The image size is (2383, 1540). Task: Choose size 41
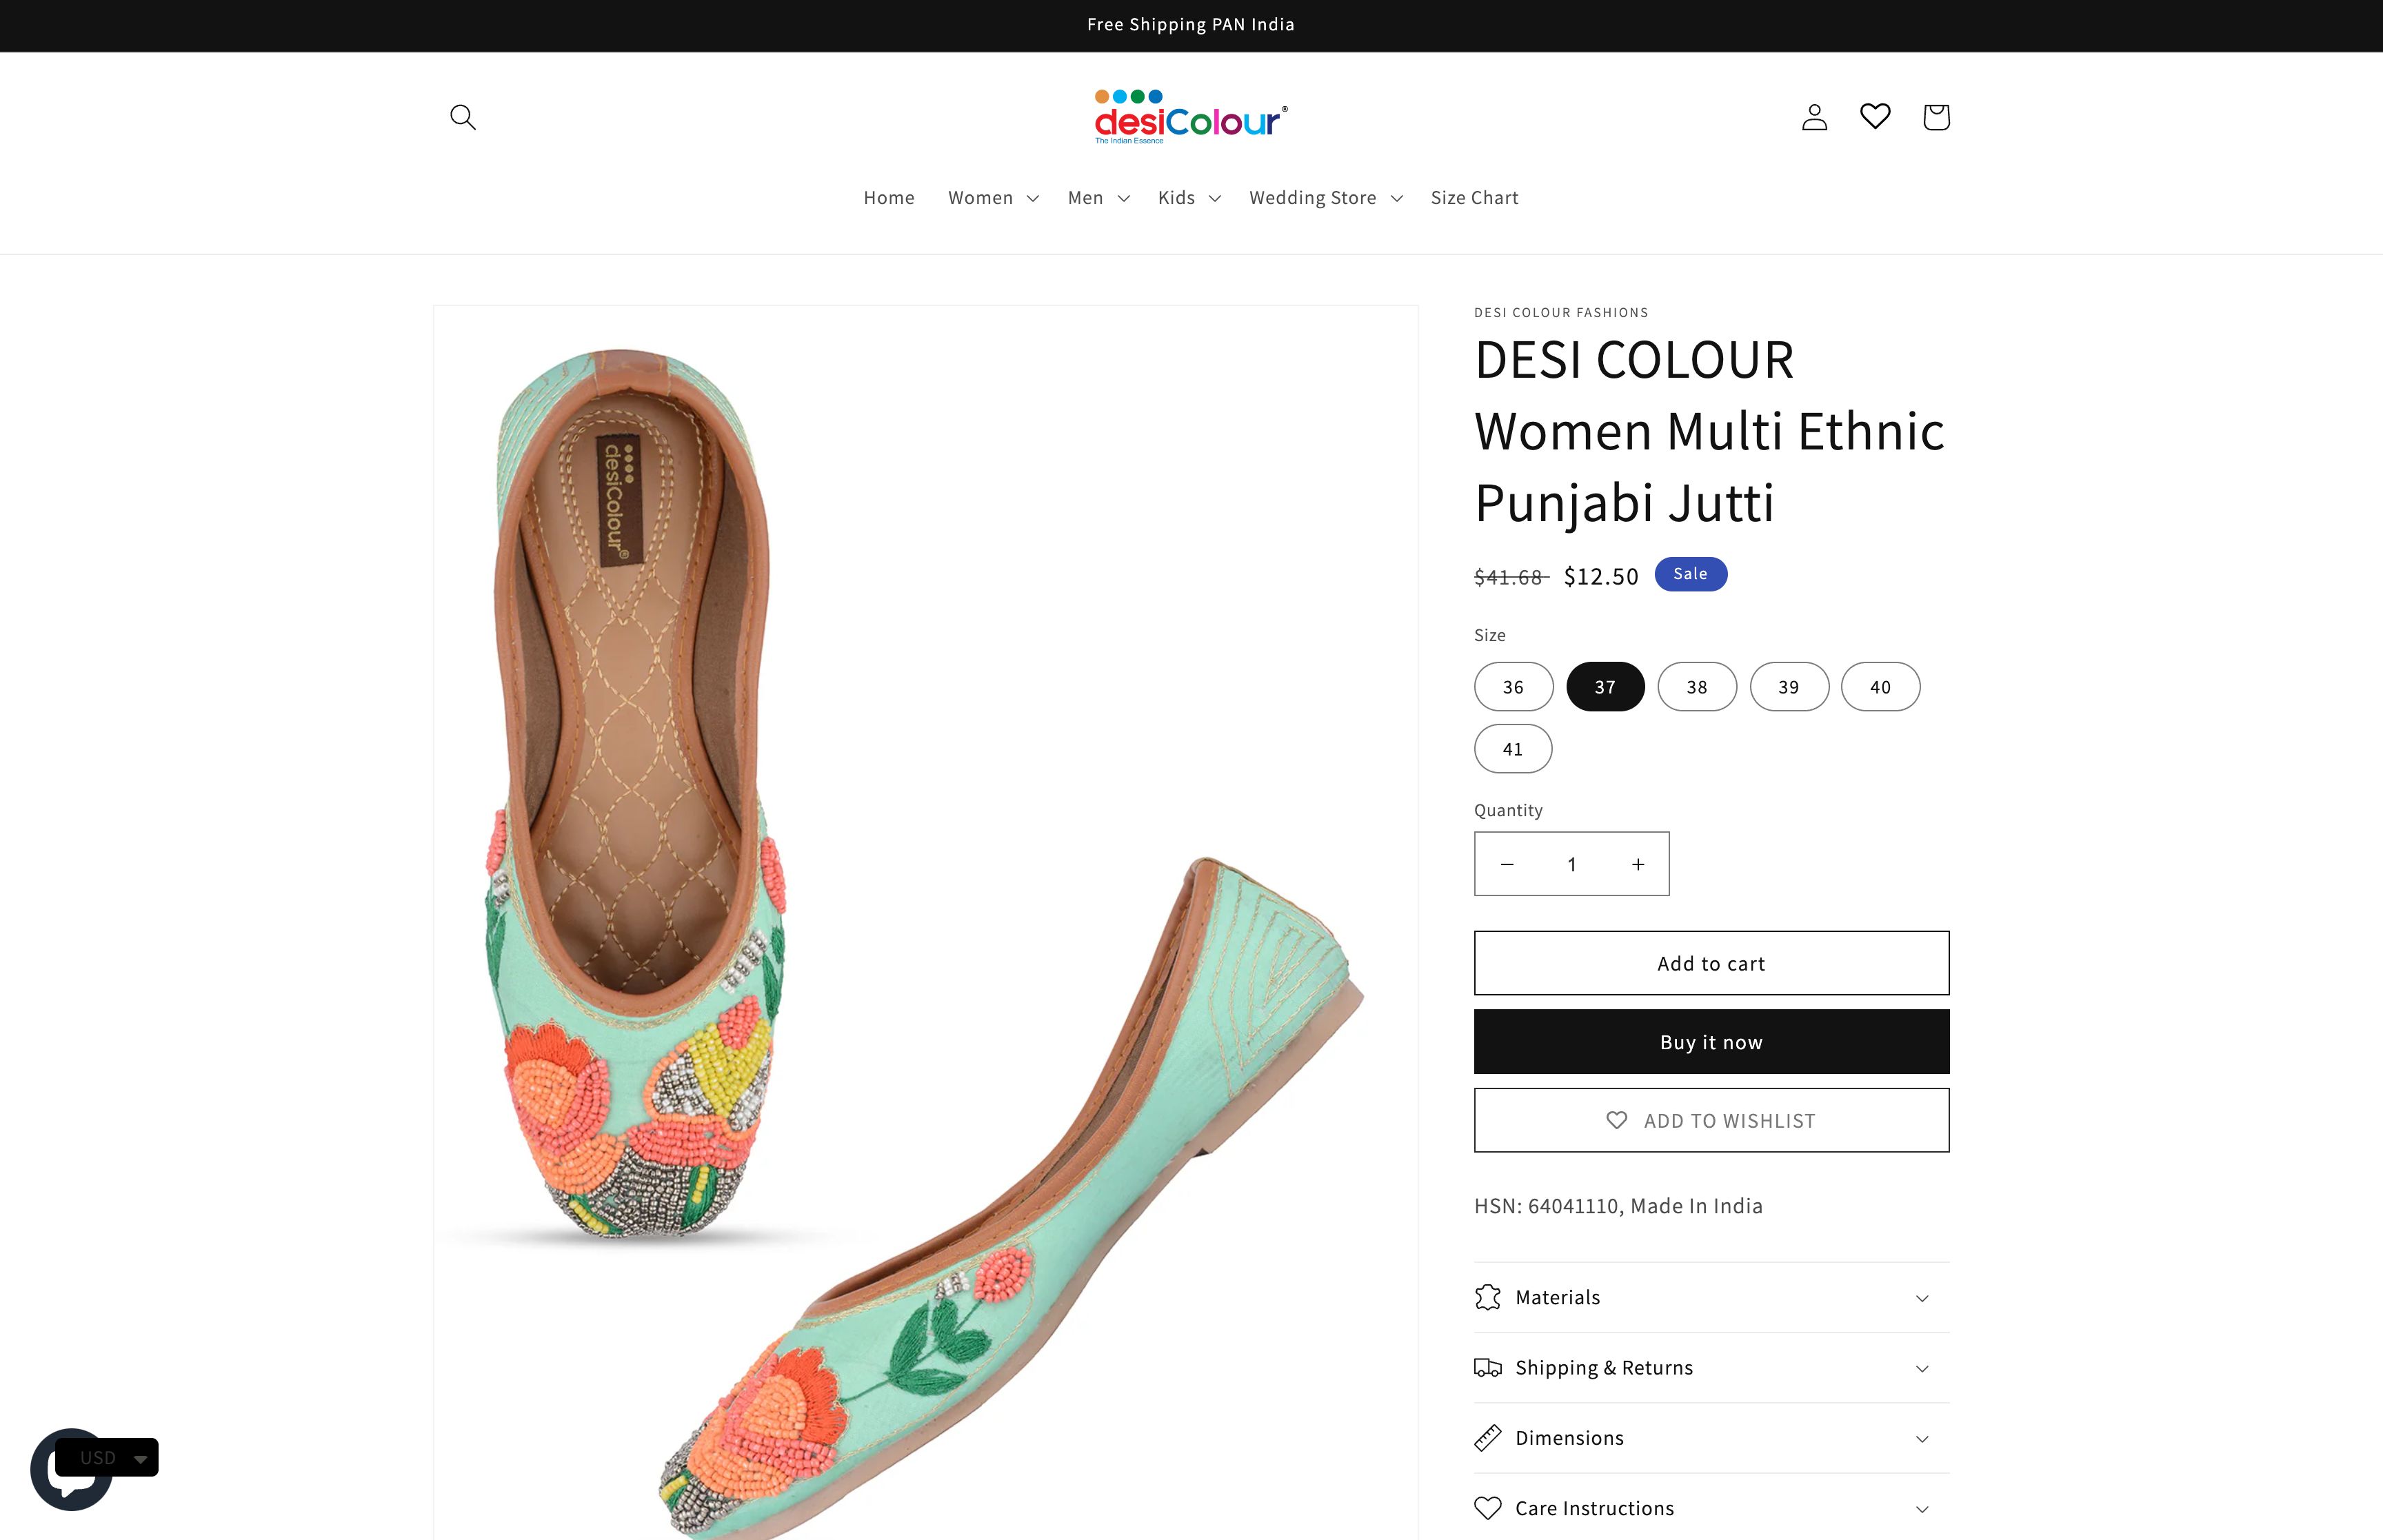1513,748
